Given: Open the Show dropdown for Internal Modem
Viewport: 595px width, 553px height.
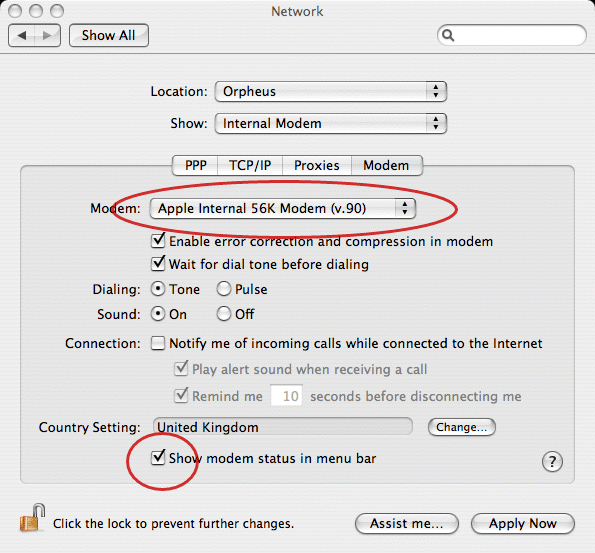Looking at the screenshot, I should [x=331, y=123].
